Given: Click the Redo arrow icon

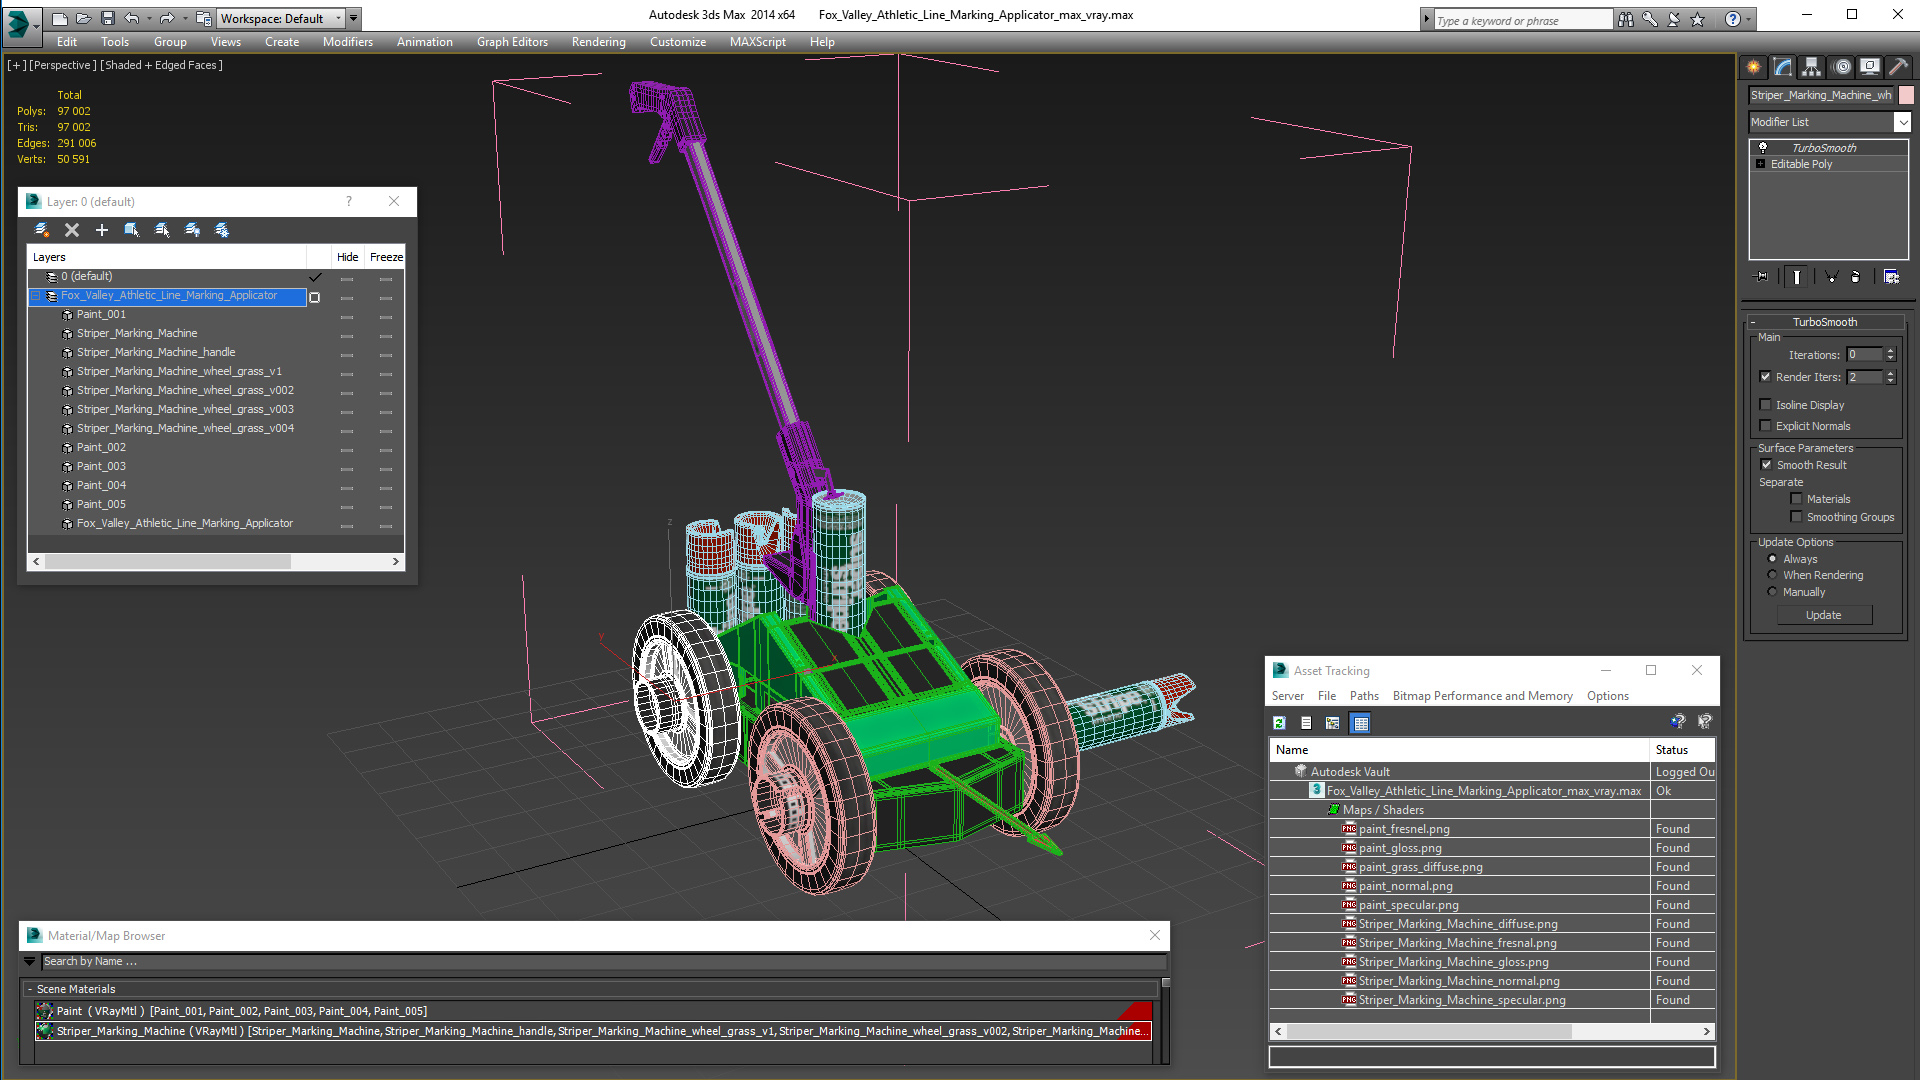Looking at the screenshot, I should tap(167, 18).
